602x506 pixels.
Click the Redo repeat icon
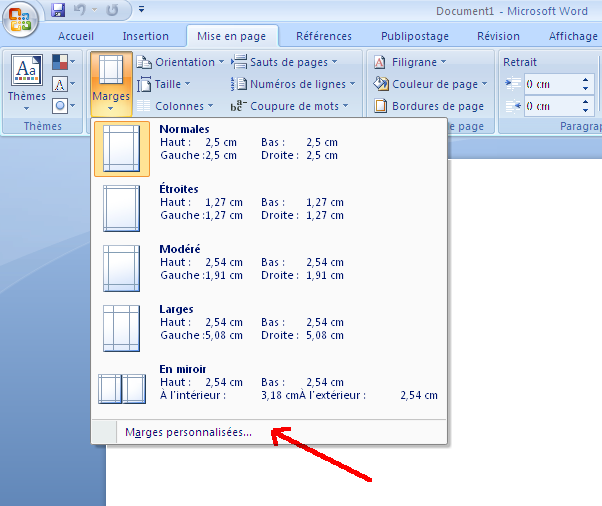(x=112, y=10)
